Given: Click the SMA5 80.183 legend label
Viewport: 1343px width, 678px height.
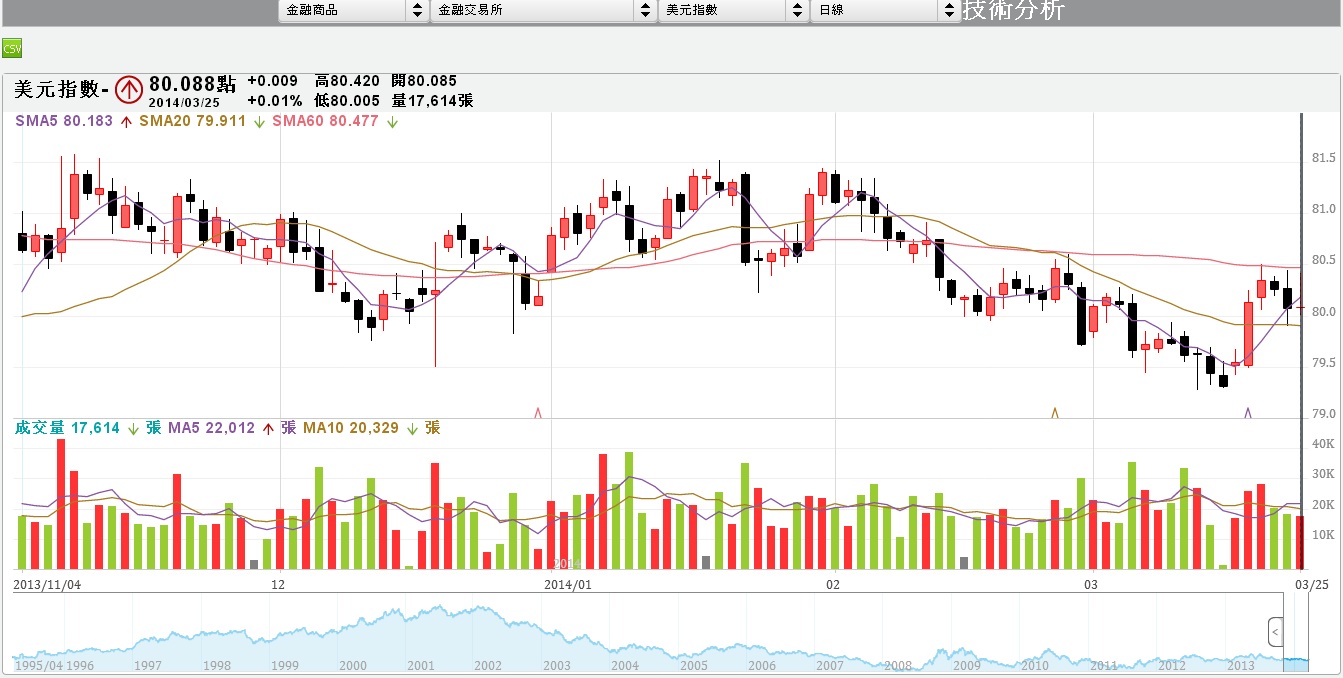Looking at the screenshot, I should click(64, 121).
